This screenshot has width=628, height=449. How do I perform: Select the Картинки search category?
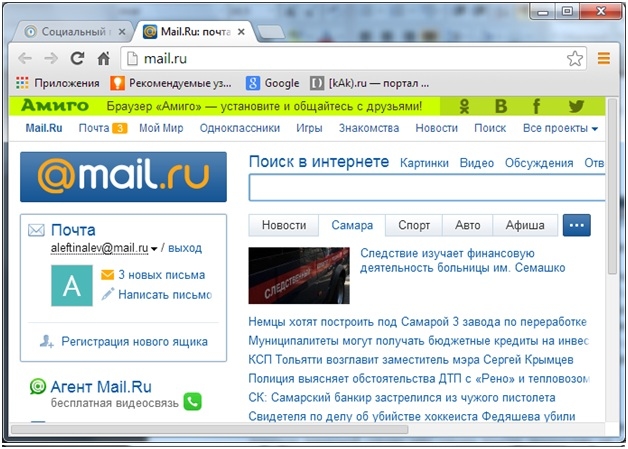[x=424, y=163]
